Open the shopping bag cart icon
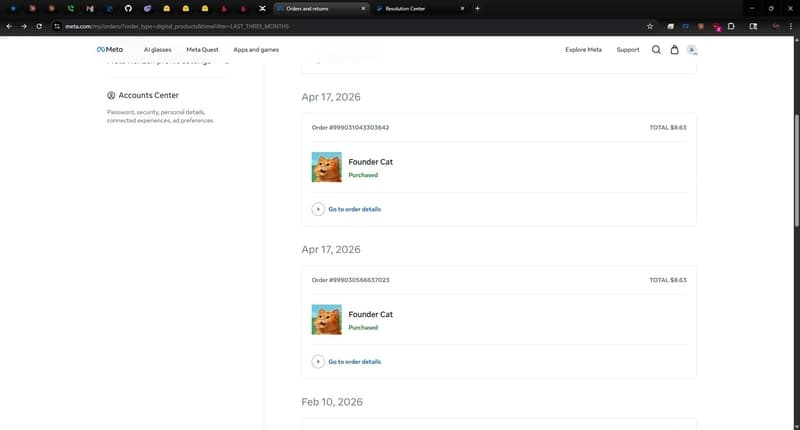 pos(674,49)
